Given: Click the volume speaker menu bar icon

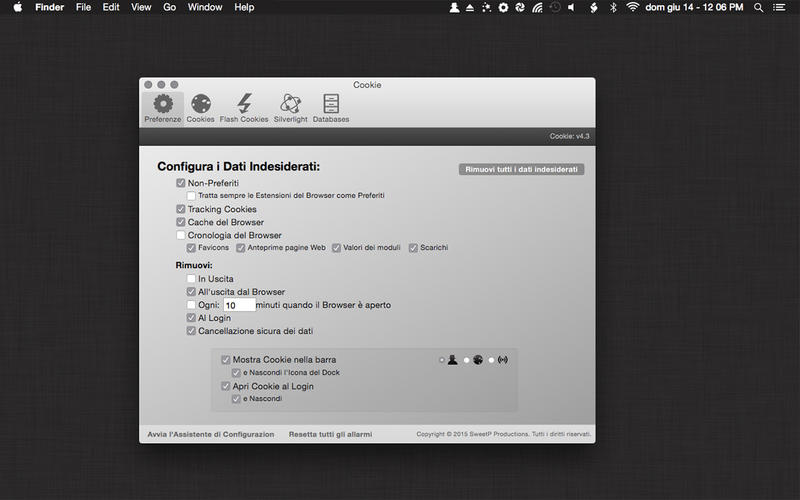Looking at the screenshot, I should (573, 7).
